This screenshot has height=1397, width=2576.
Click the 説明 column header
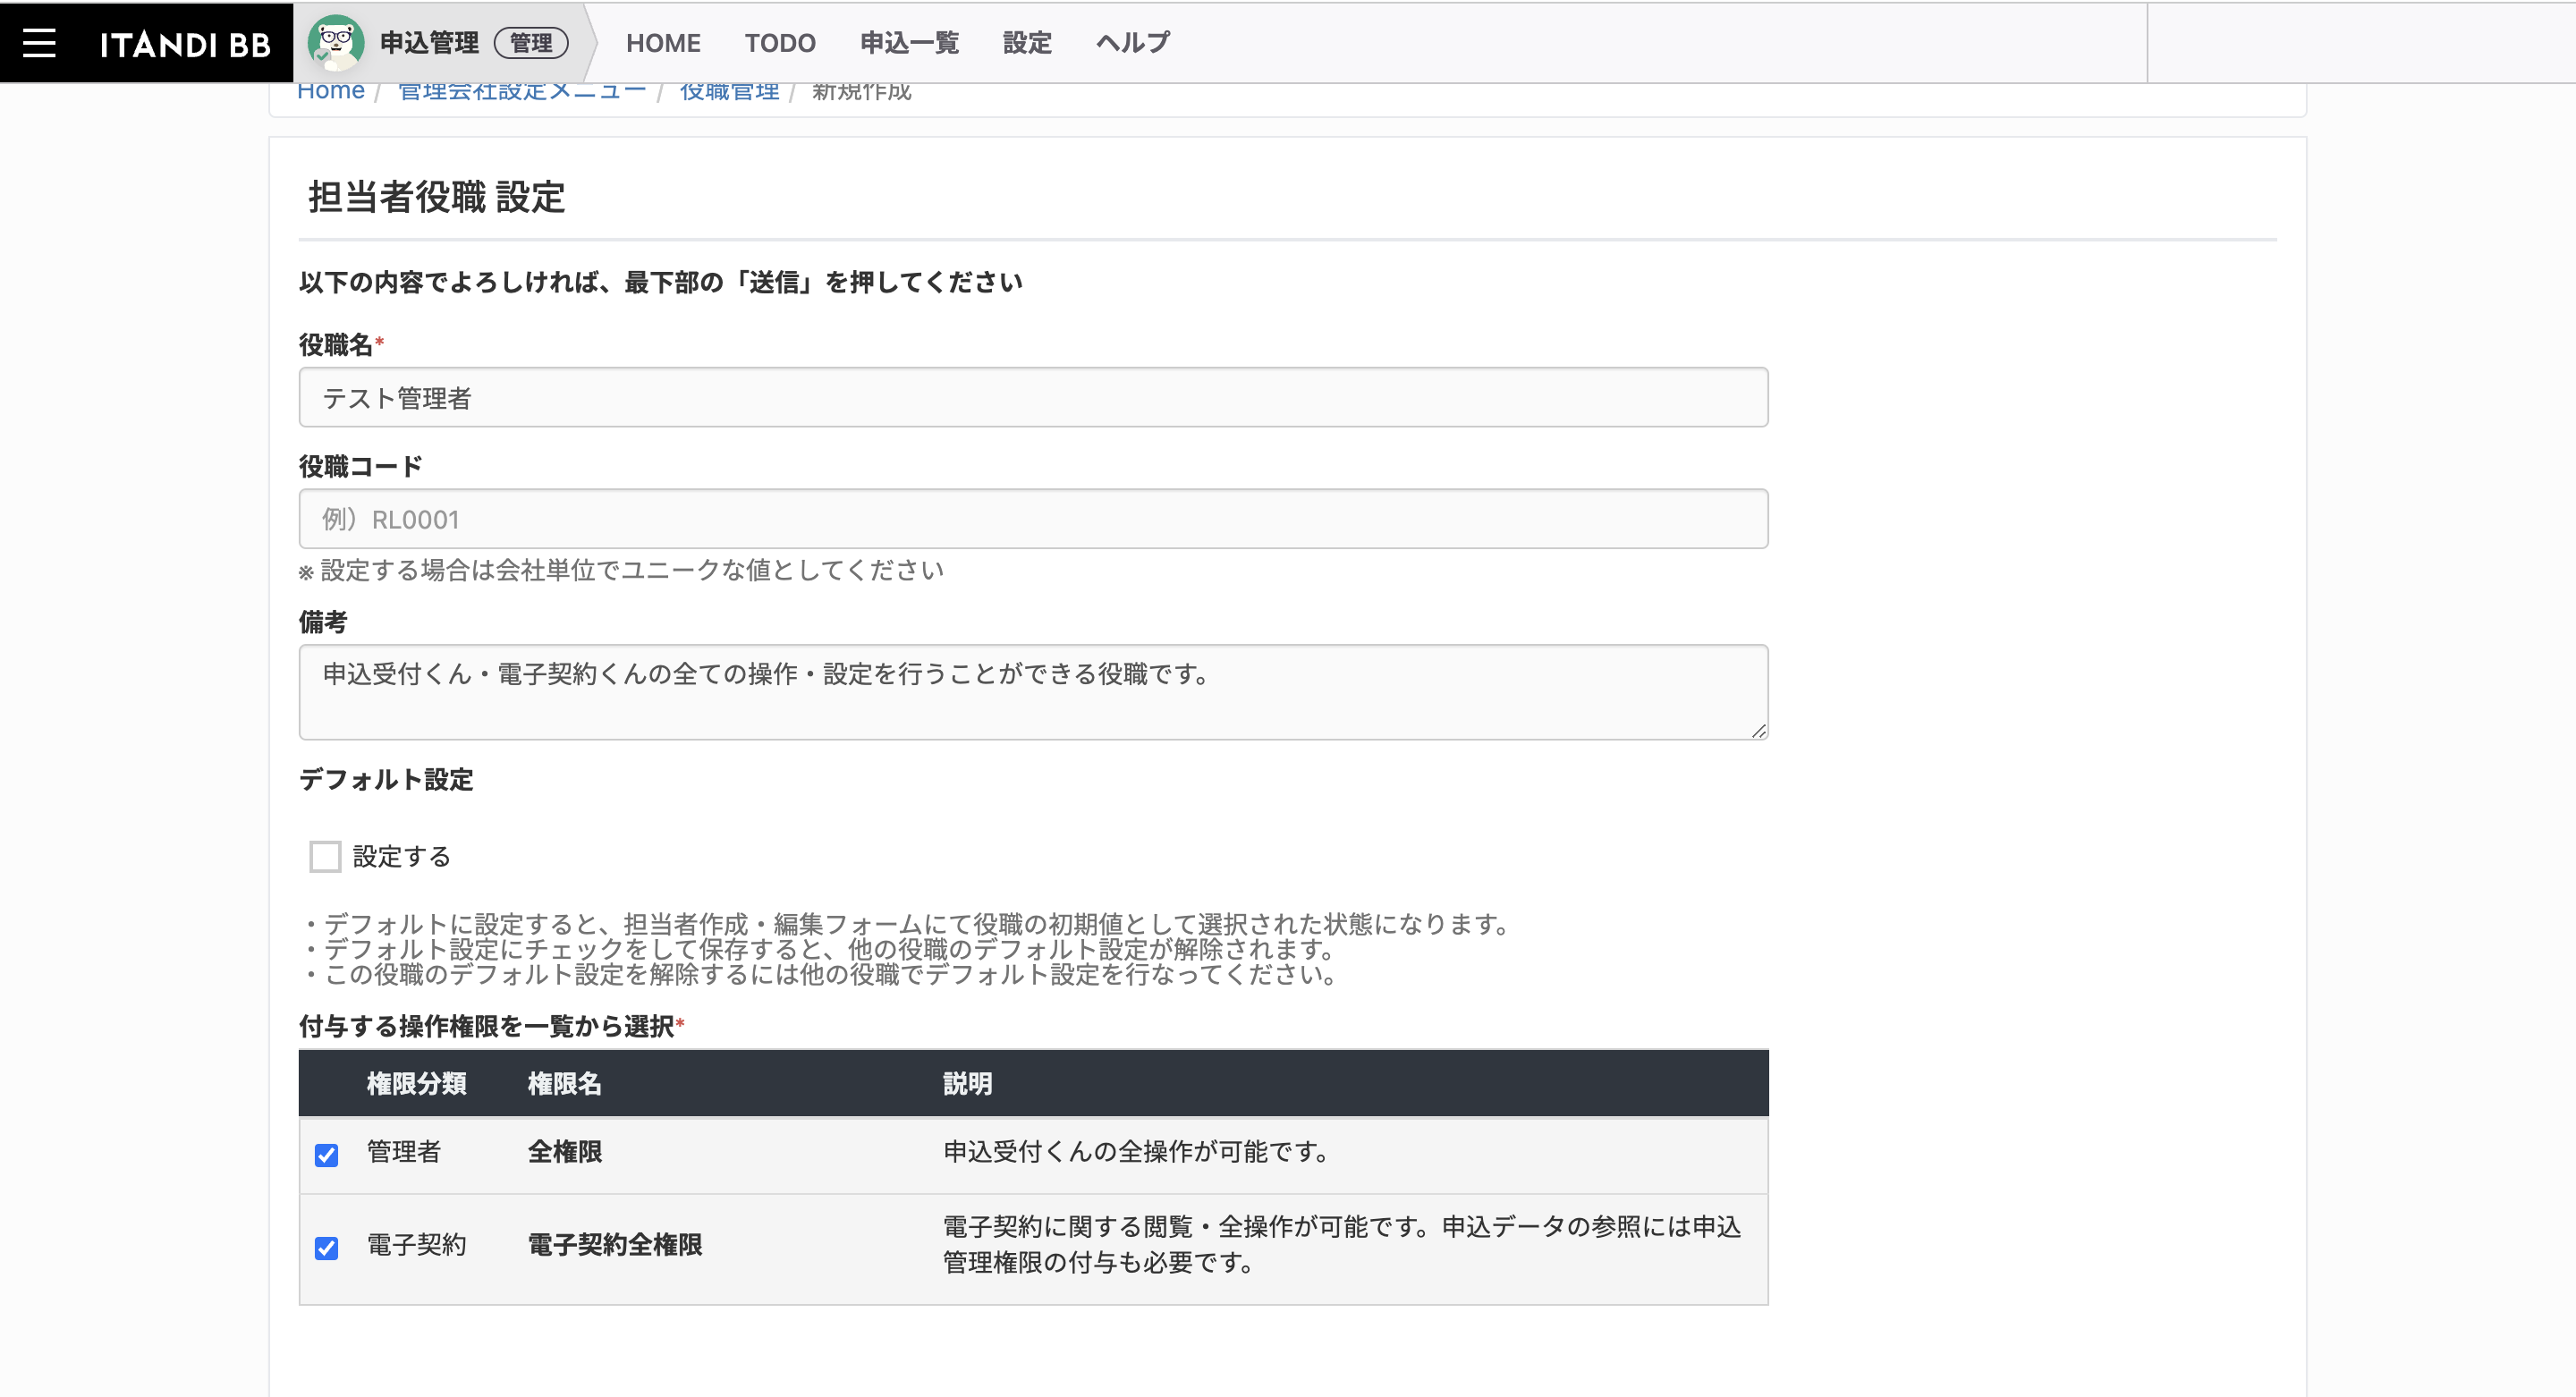point(968,1083)
